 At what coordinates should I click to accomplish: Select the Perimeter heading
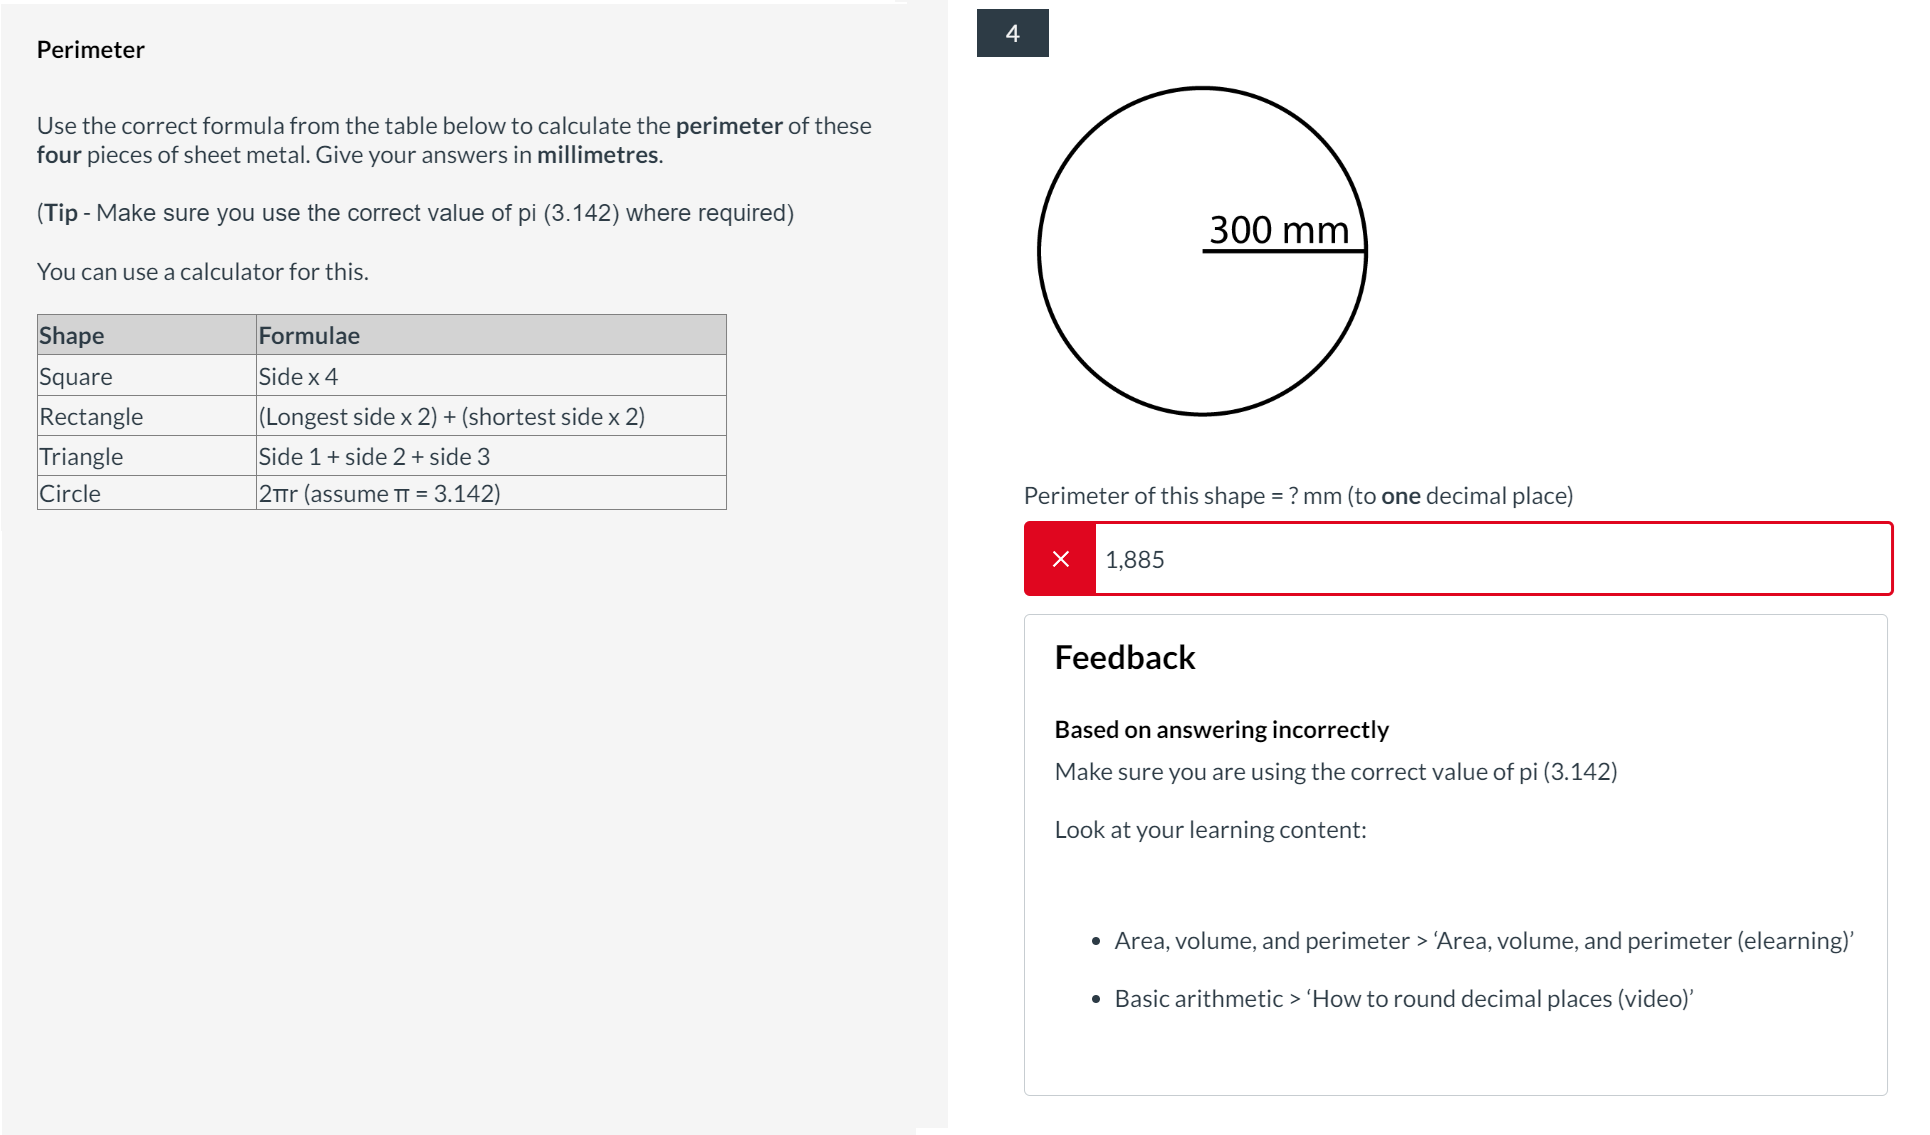(x=90, y=48)
